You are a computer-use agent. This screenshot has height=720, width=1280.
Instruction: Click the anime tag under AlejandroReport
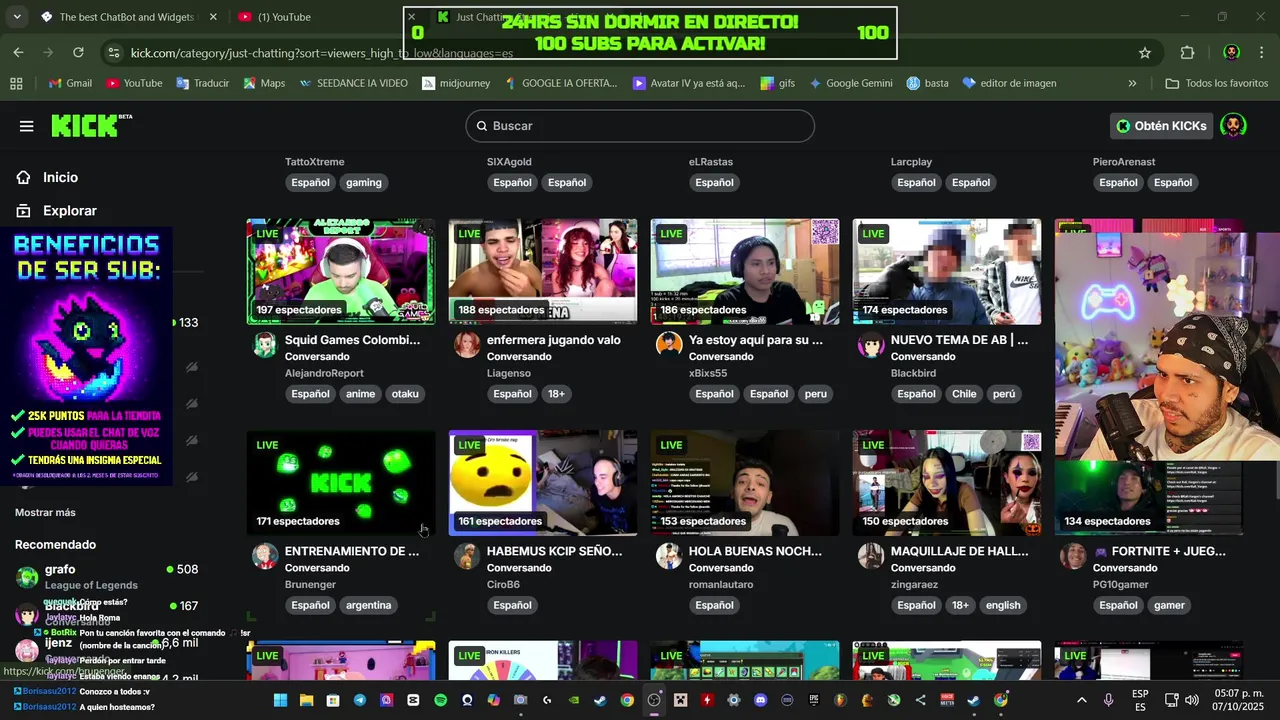point(361,394)
